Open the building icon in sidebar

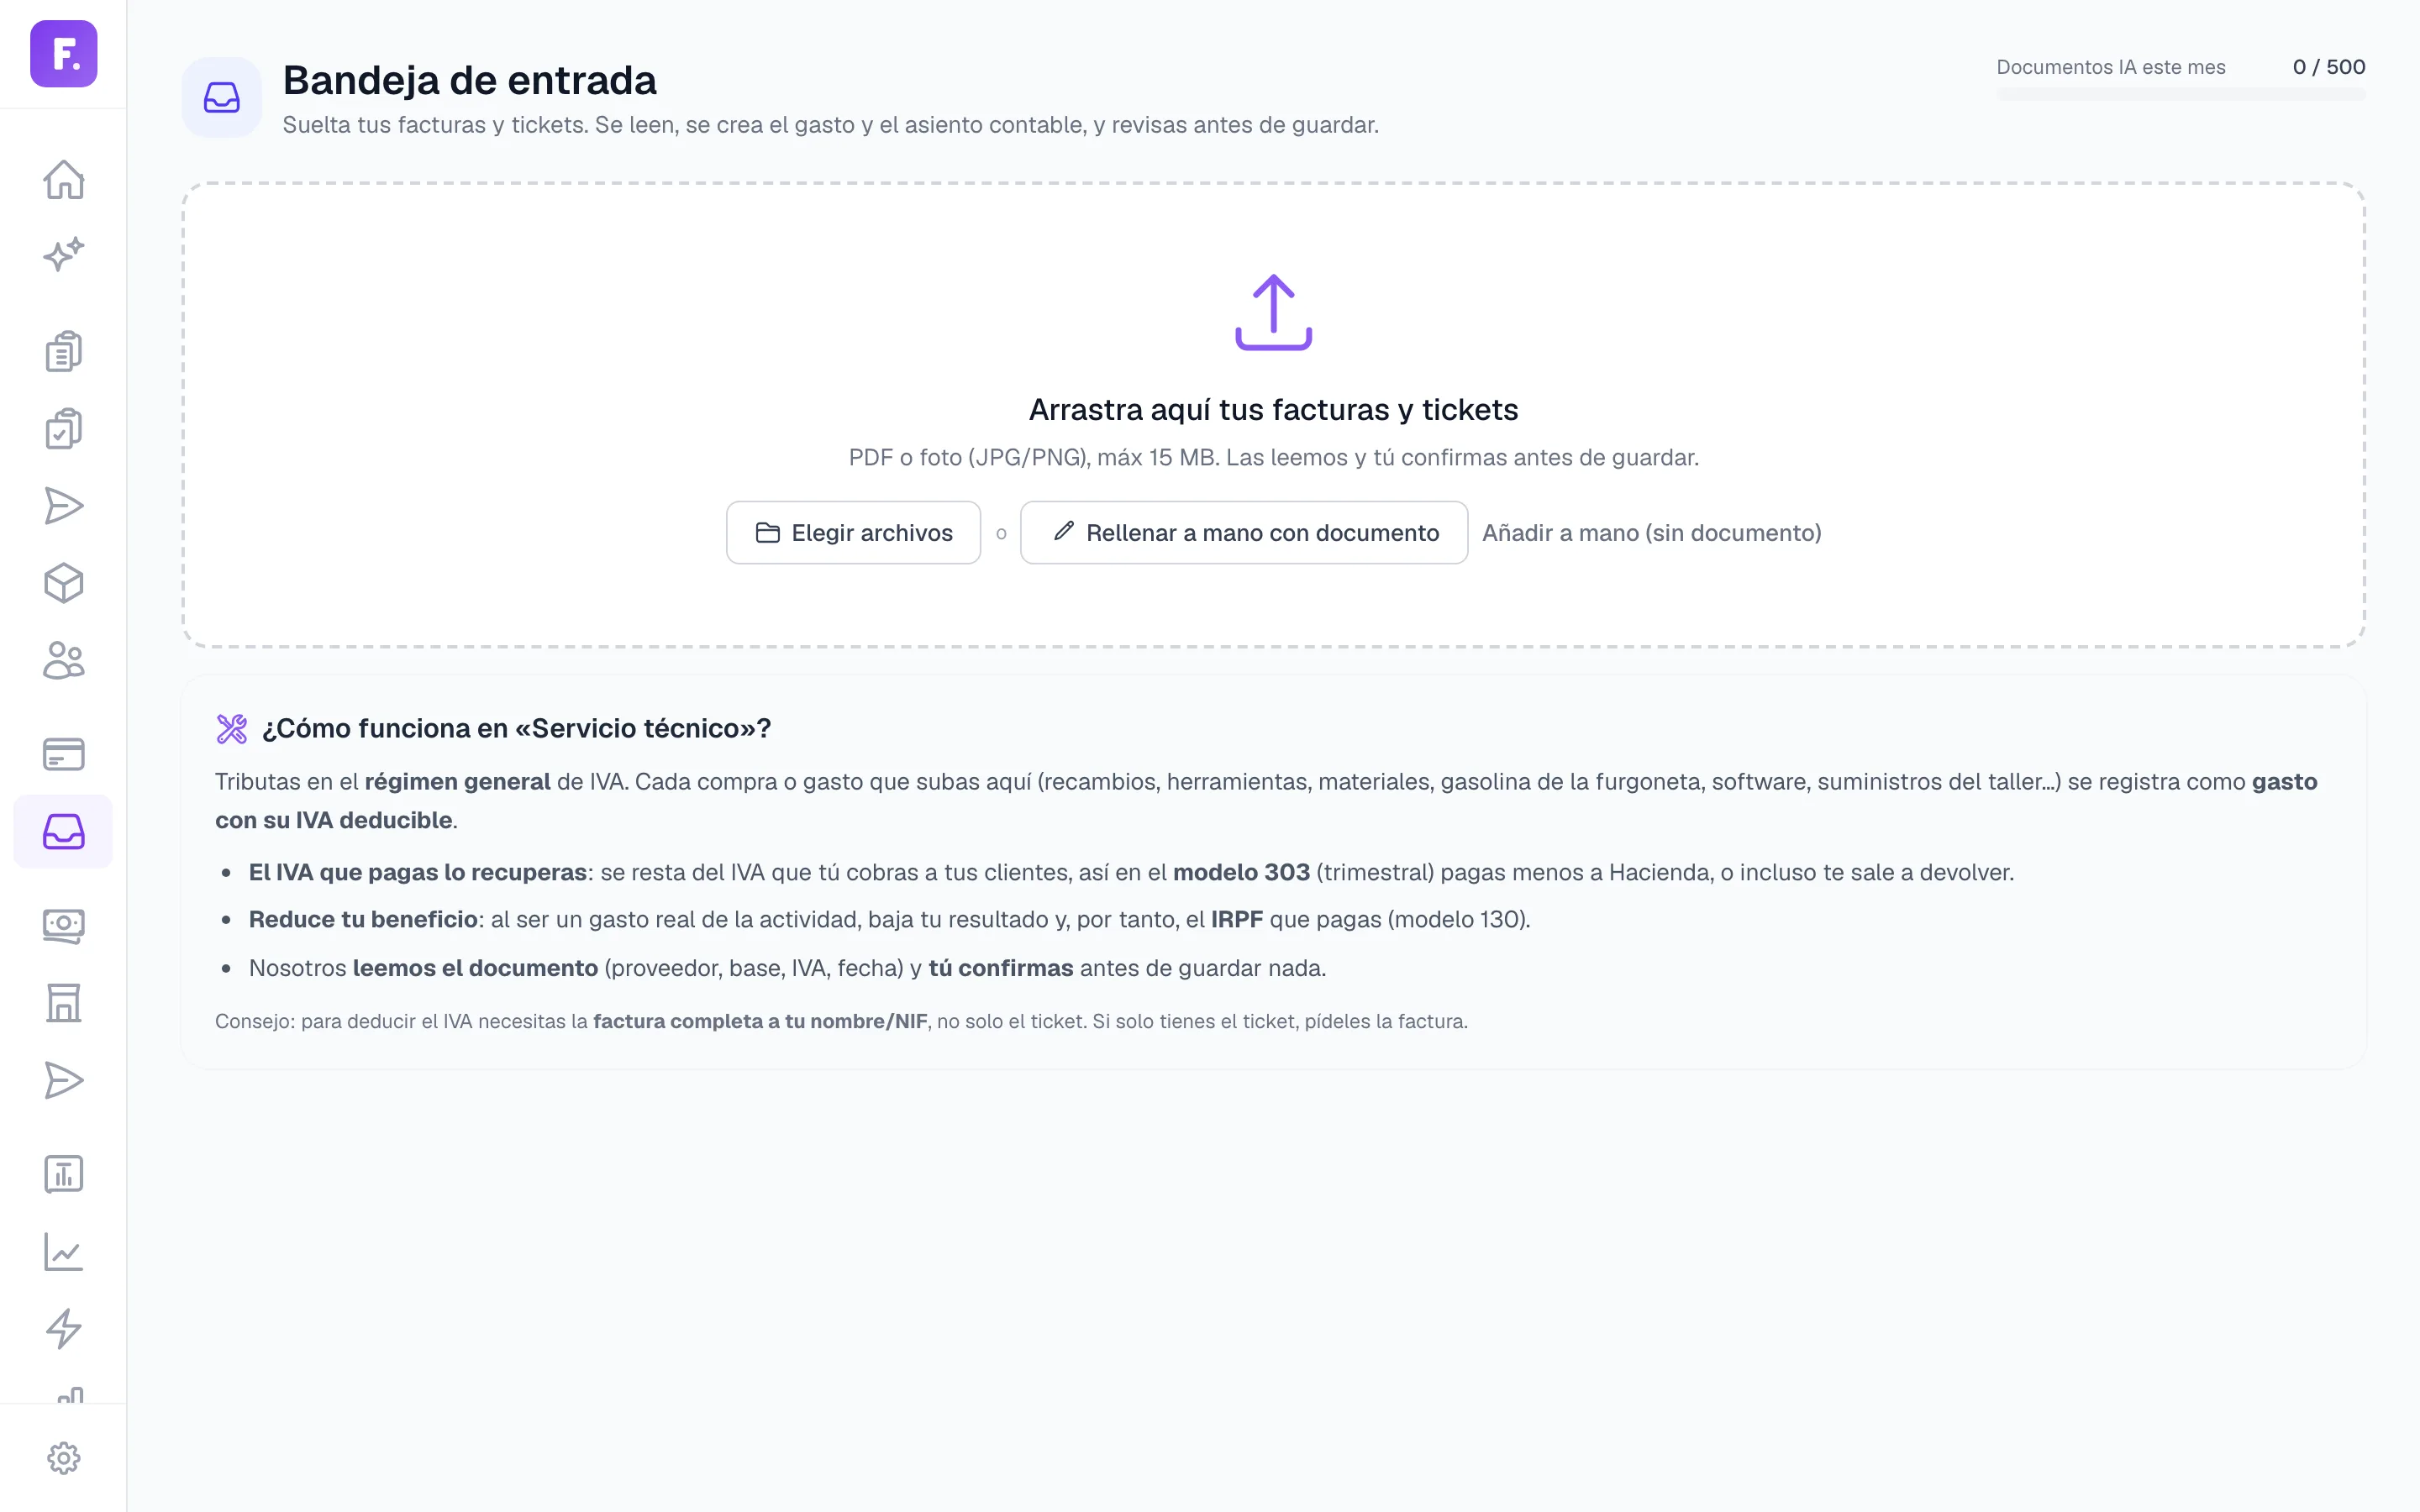63,1003
